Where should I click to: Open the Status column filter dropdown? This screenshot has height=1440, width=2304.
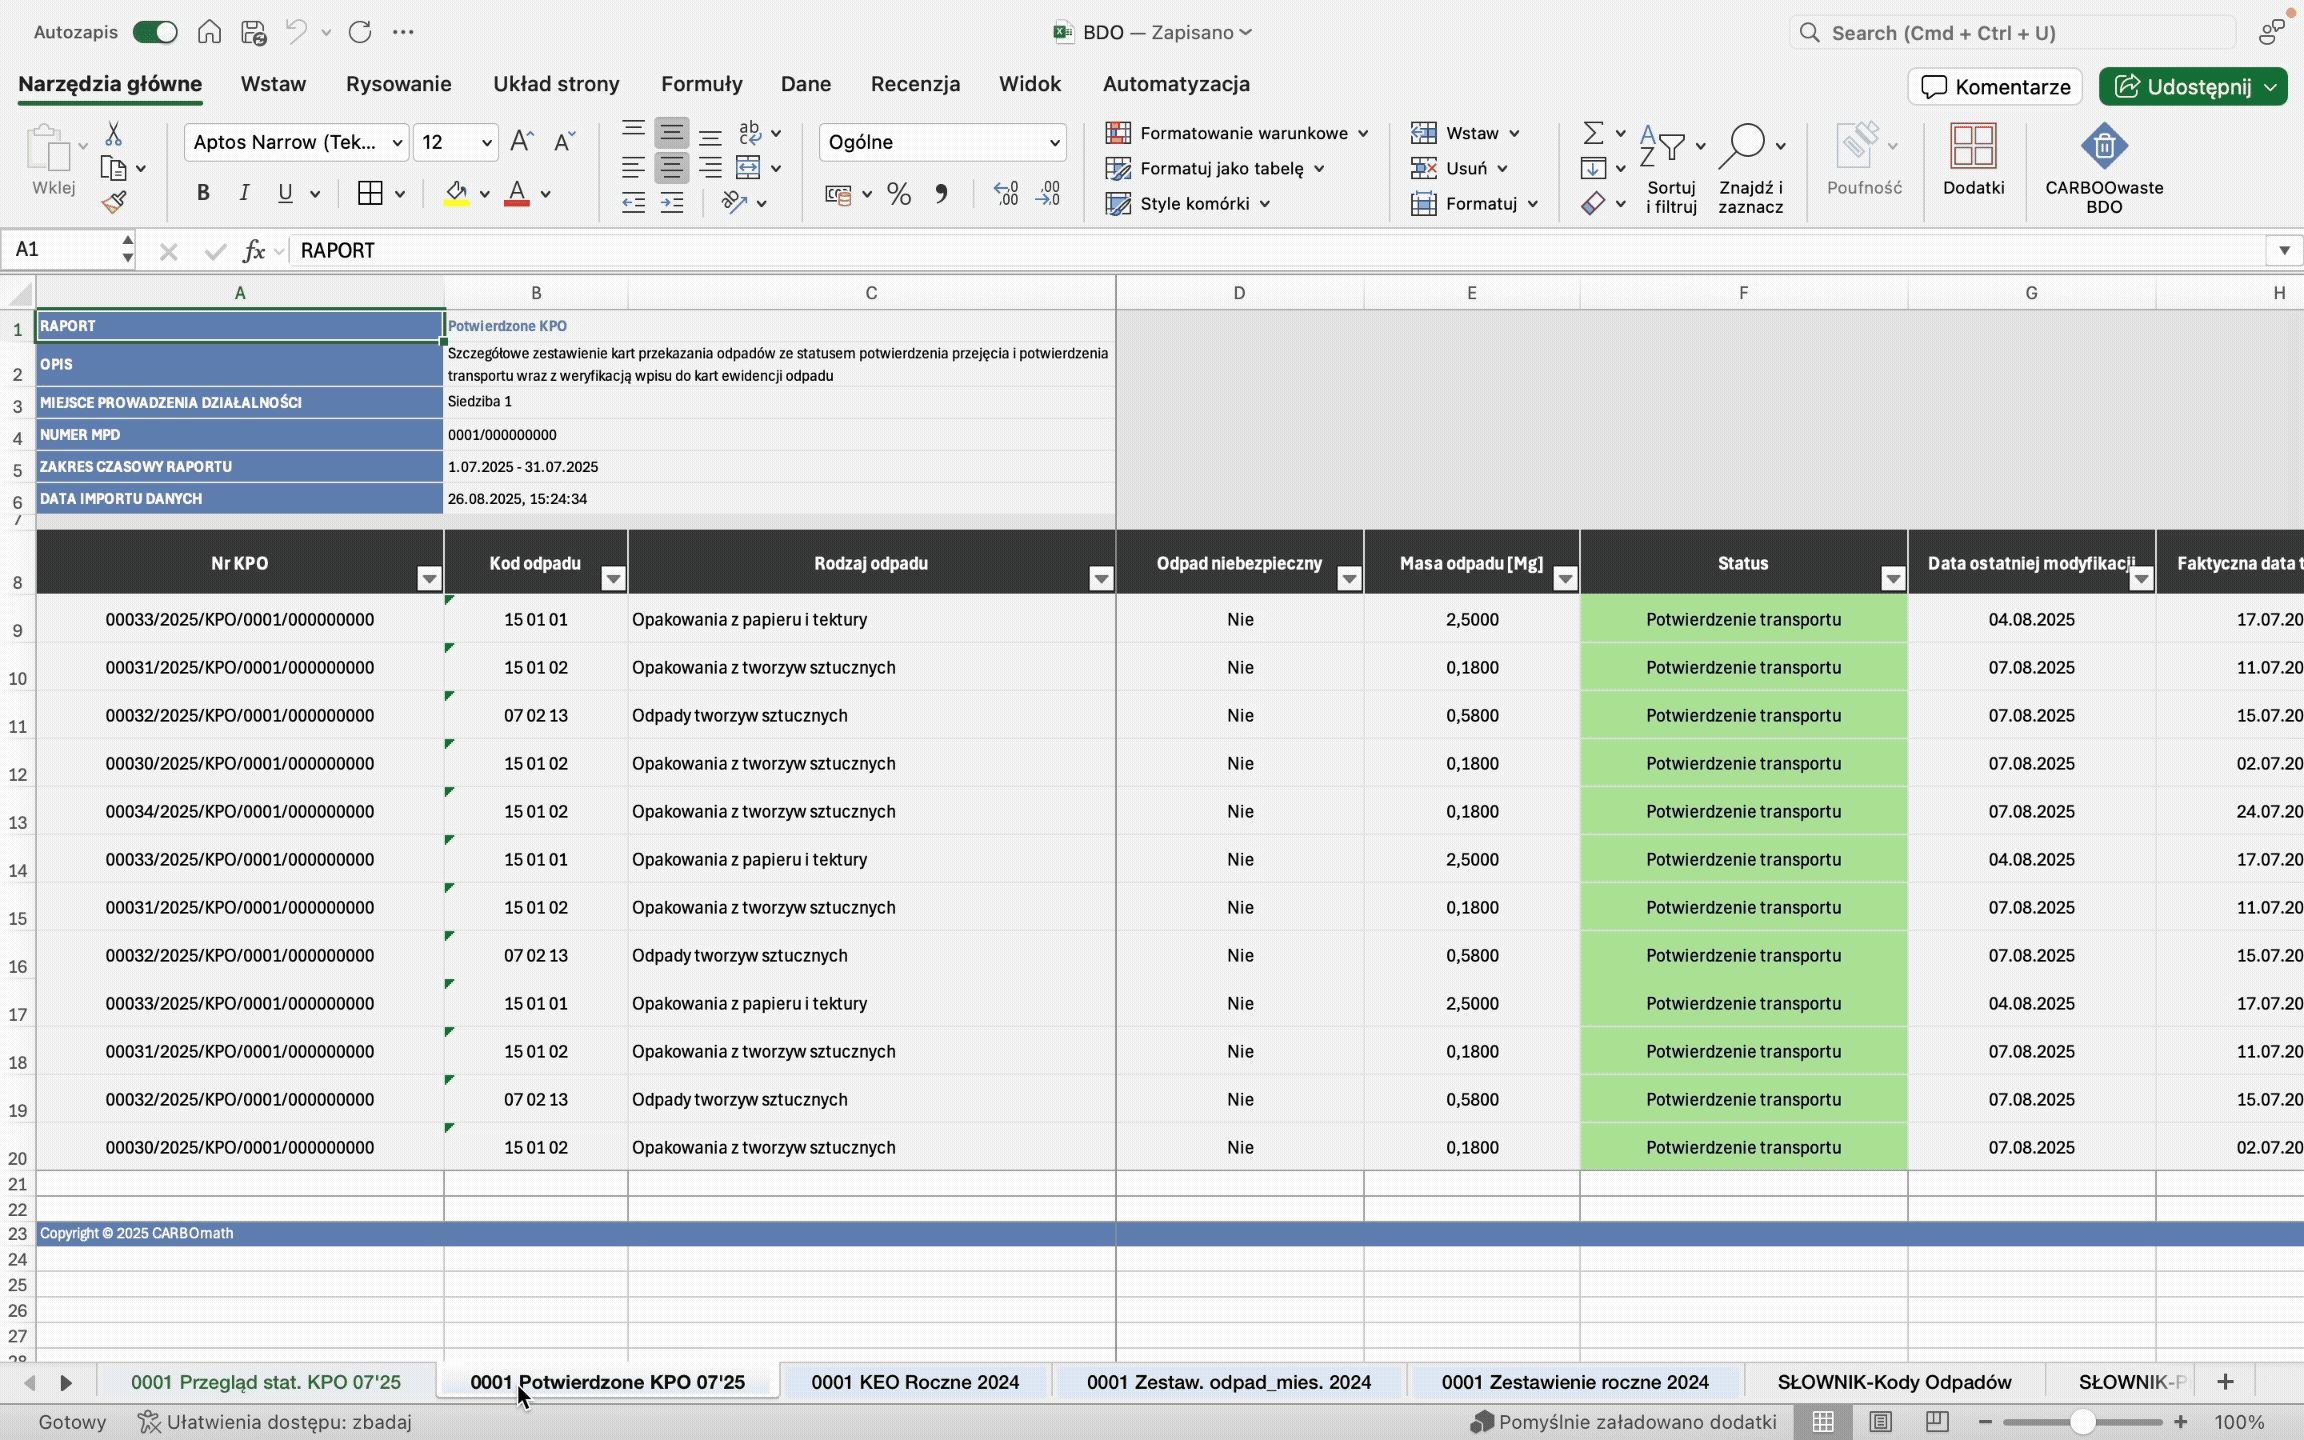coord(1892,578)
